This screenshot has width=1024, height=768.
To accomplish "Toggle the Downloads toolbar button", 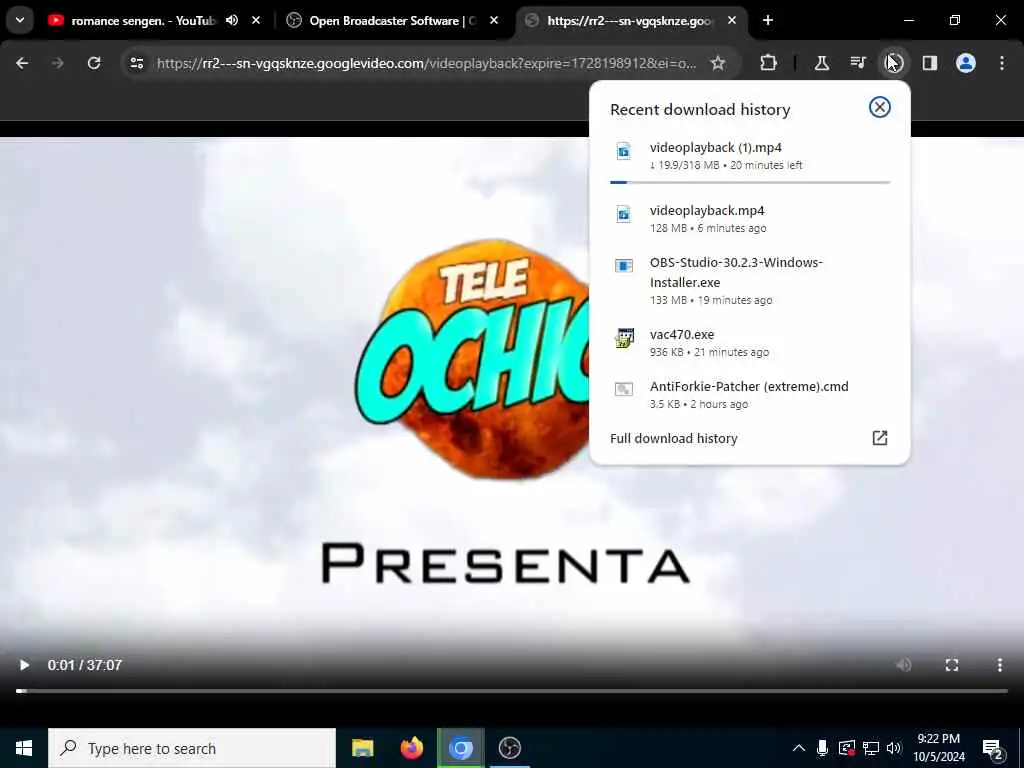I will 893,63.
